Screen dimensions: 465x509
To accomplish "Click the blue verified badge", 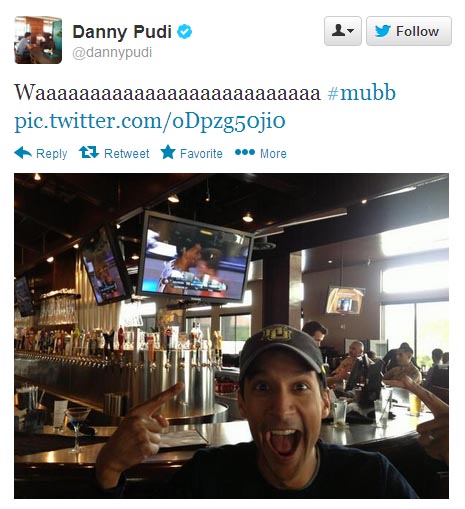I will [x=184, y=32].
